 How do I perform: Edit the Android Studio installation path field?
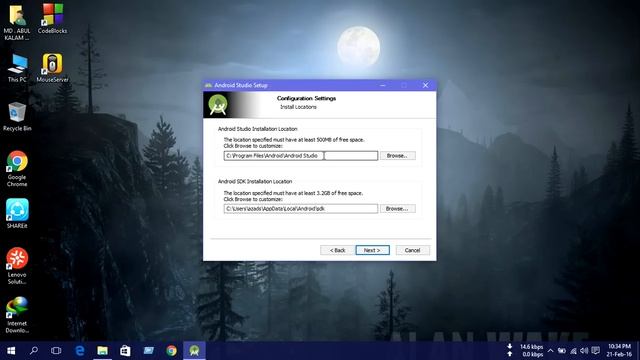pyautogui.click(x=300, y=156)
